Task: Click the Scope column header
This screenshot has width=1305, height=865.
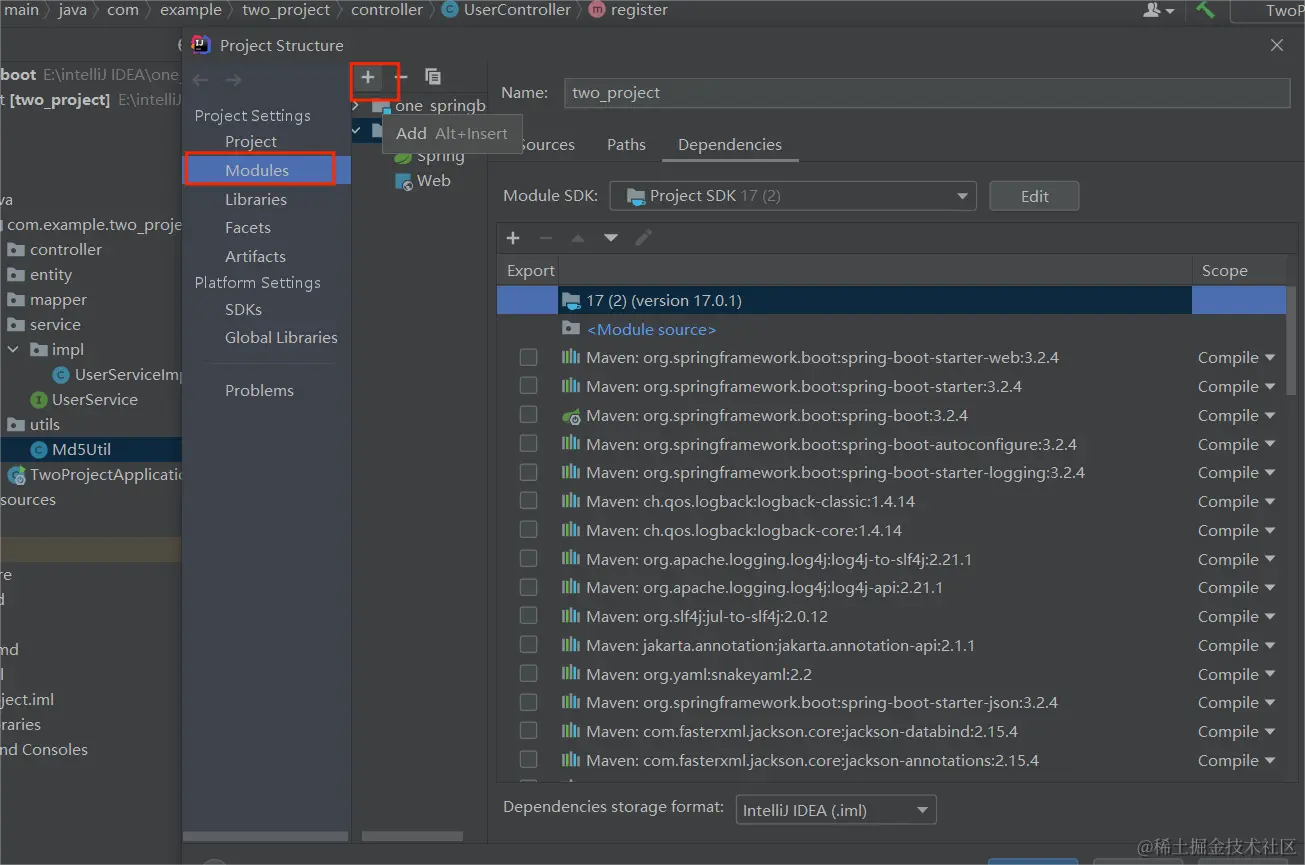Action: 1224,271
